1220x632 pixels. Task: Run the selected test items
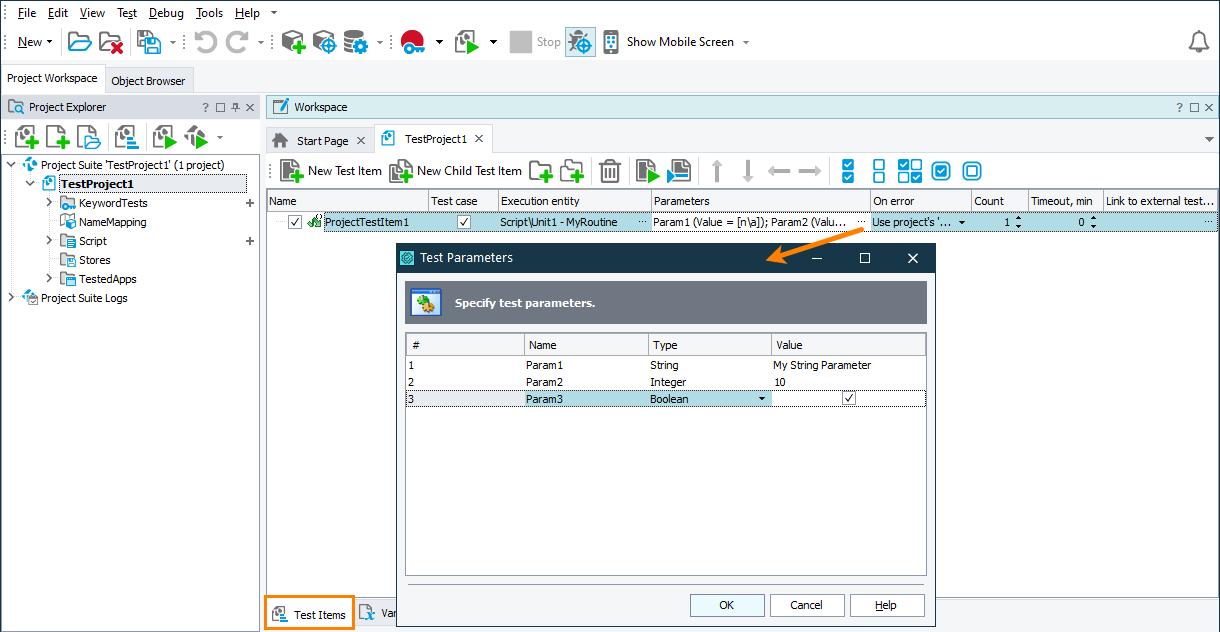click(646, 171)
